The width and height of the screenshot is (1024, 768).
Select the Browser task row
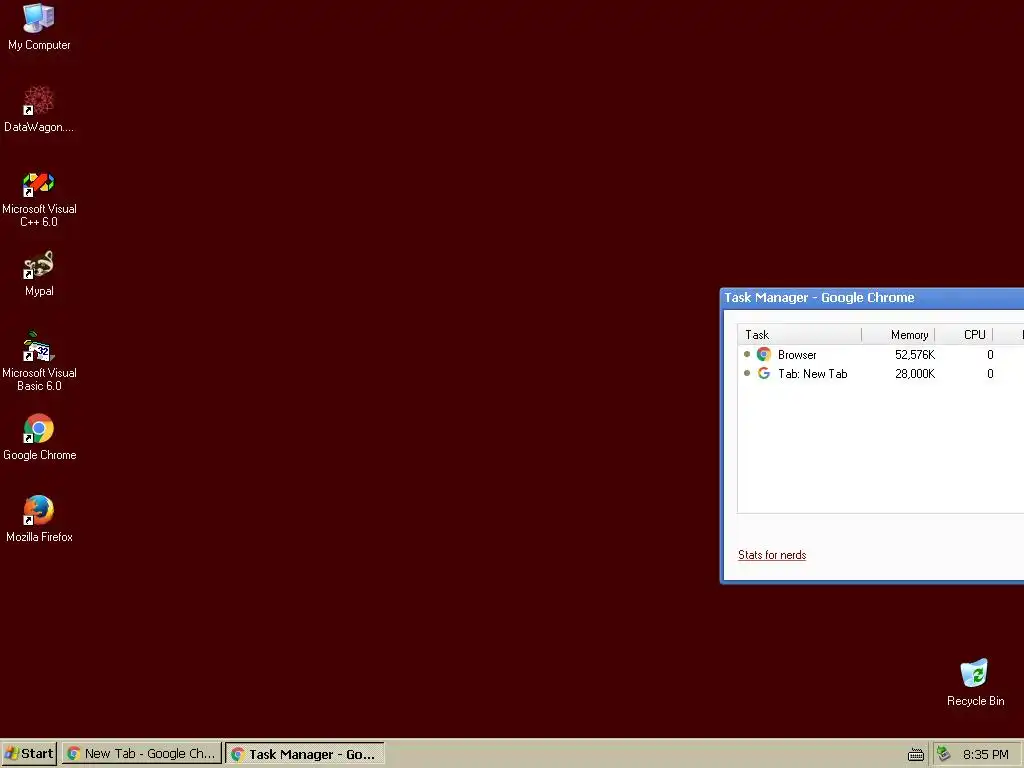tap(880, 355)
